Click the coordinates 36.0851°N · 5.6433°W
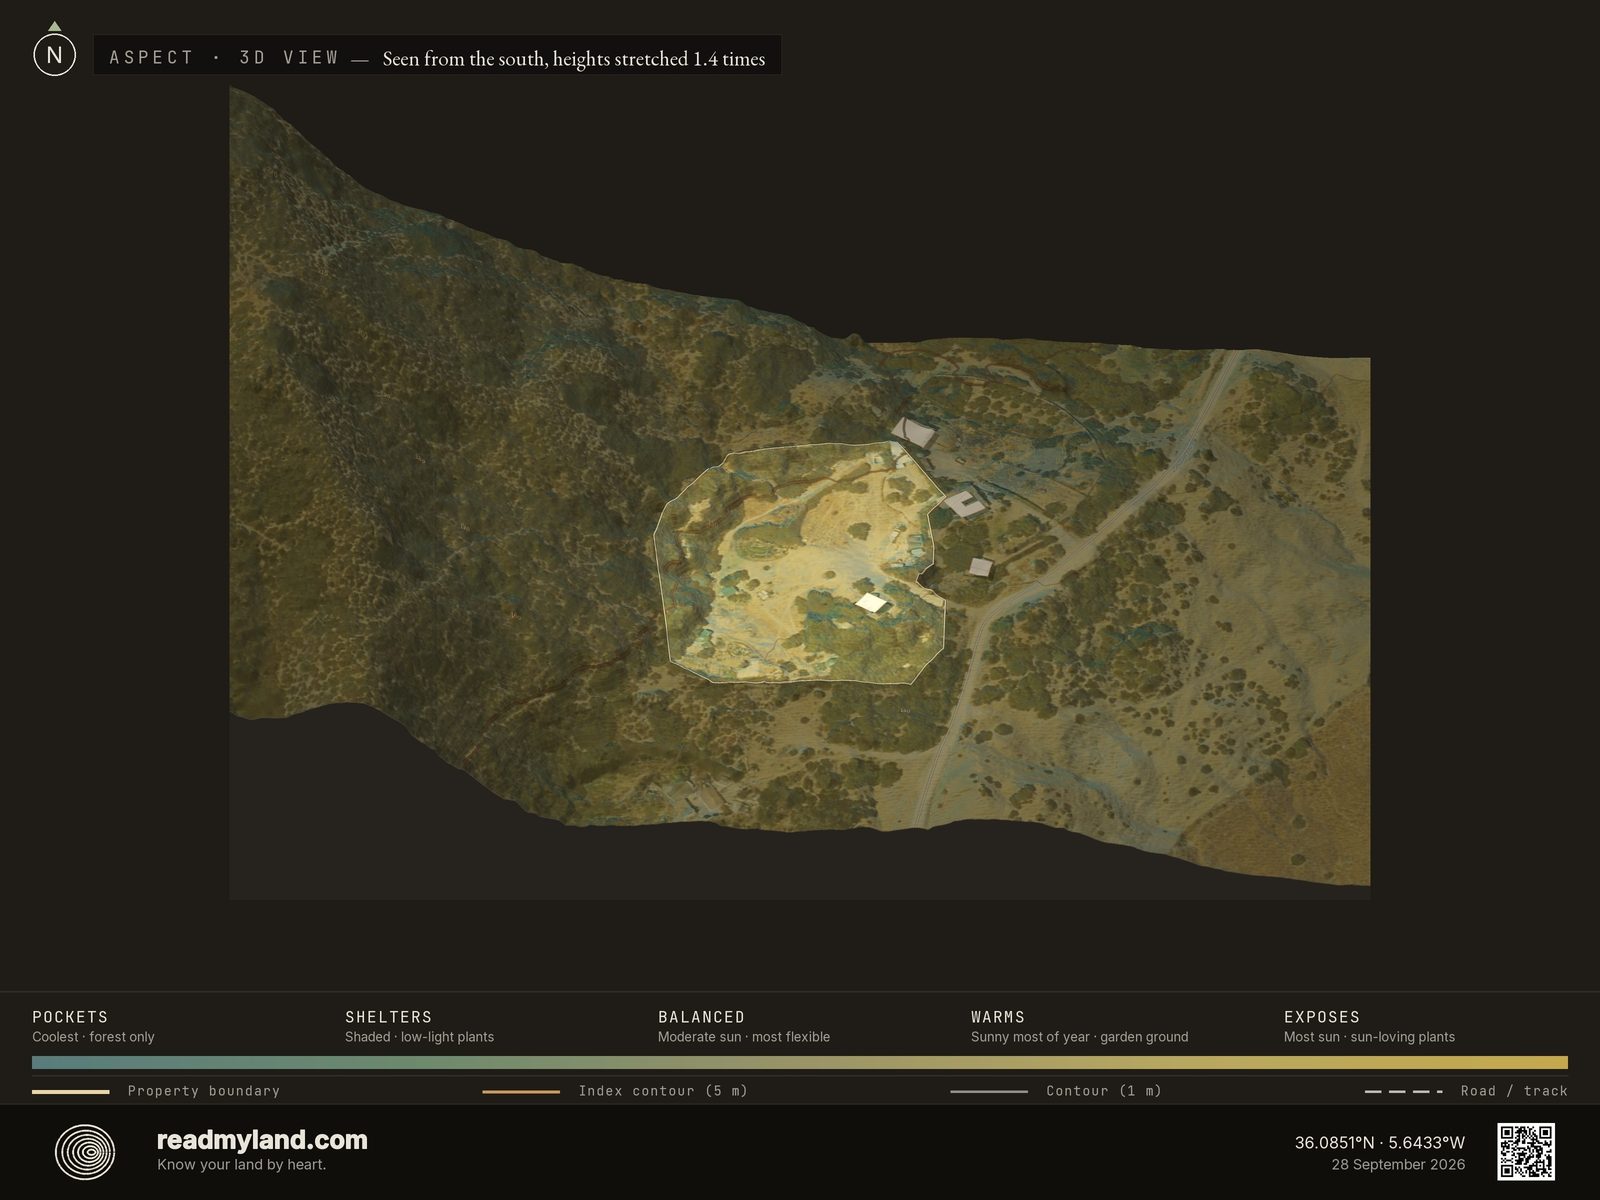 1380,1142
